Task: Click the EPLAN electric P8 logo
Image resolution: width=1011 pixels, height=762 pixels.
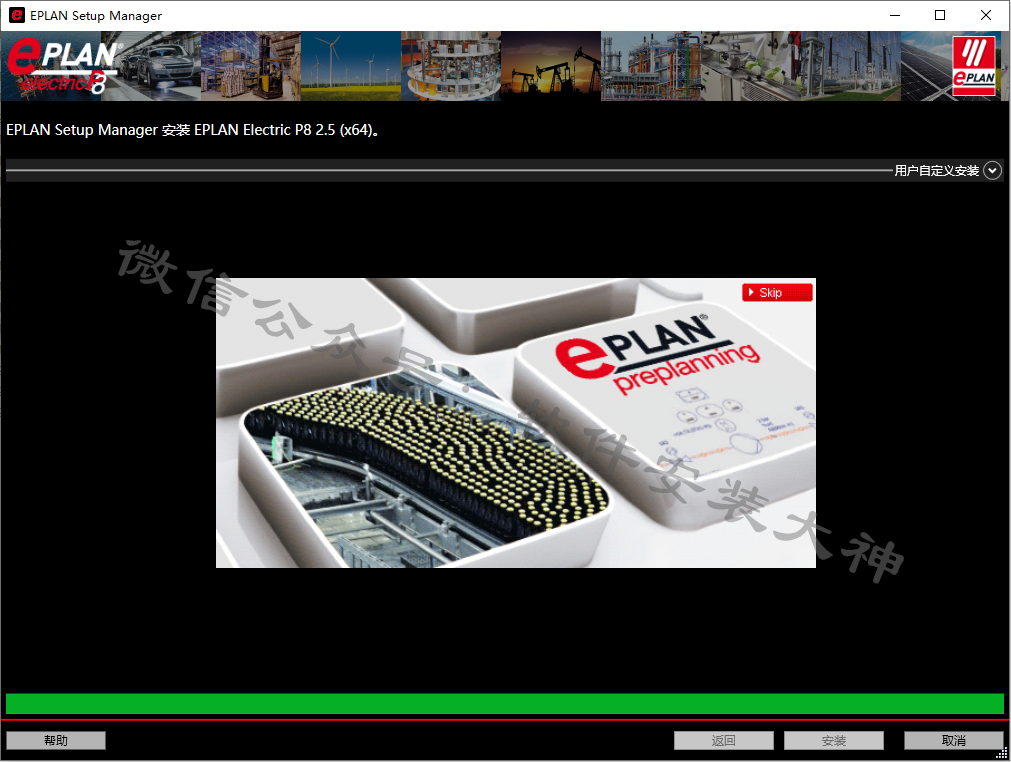Action: tap(63, 66)
